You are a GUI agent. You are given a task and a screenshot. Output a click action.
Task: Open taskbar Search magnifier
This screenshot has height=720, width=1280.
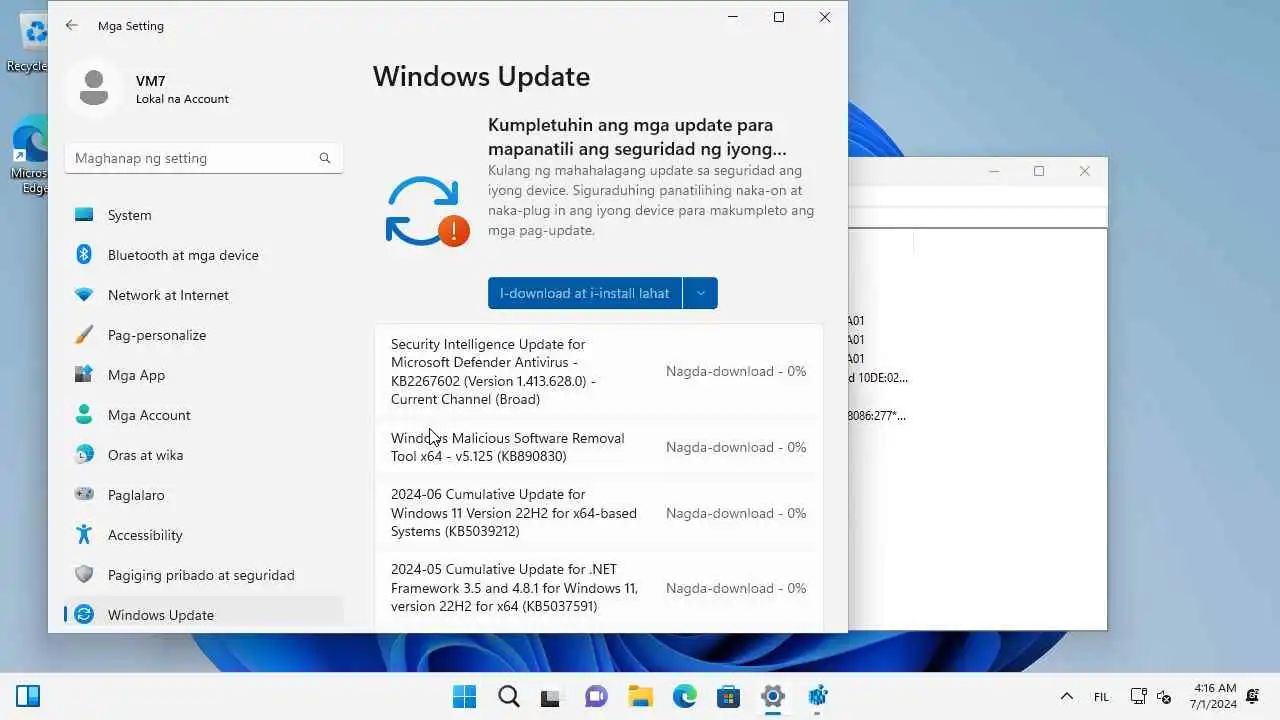[x=508, y=696]
